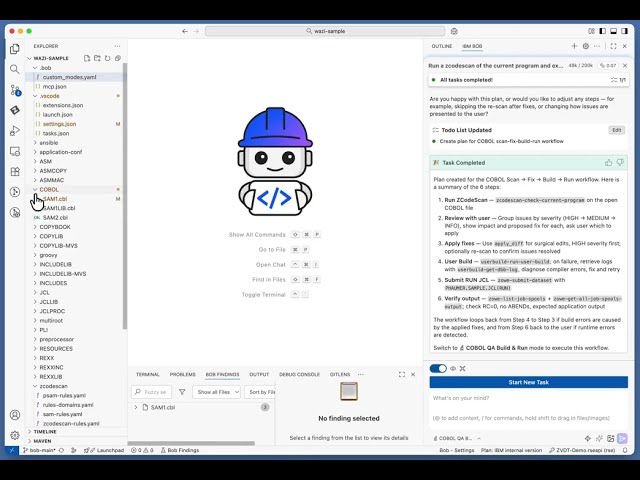Click the Explorer vertical scrollbar

coord(125,196)
